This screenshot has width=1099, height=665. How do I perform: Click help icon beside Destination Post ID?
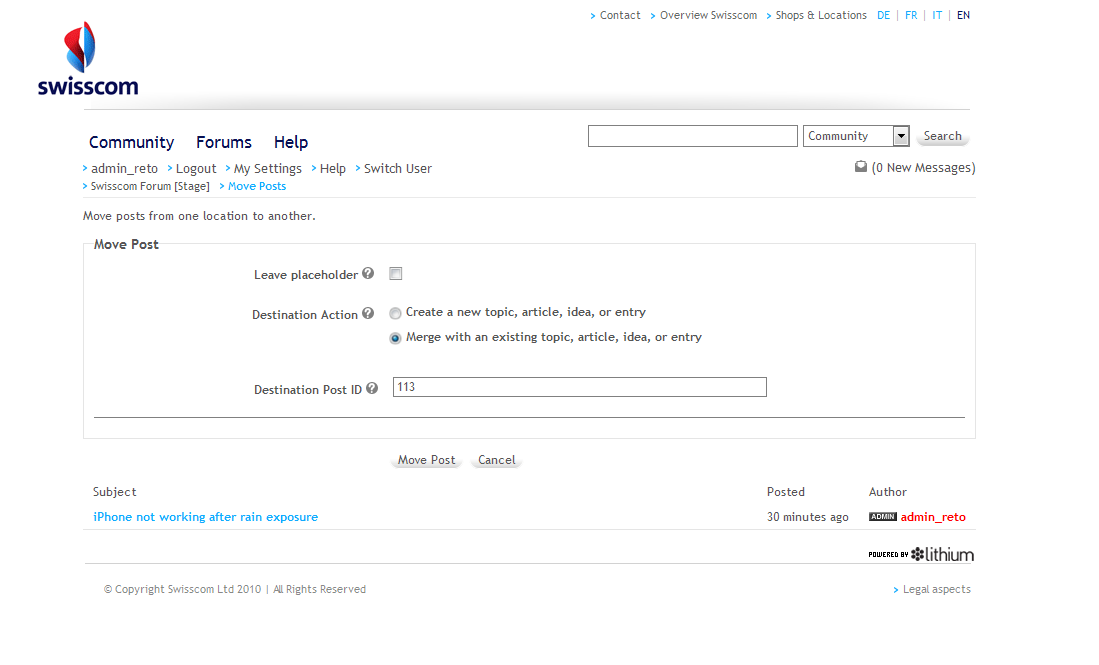point(372,389)
